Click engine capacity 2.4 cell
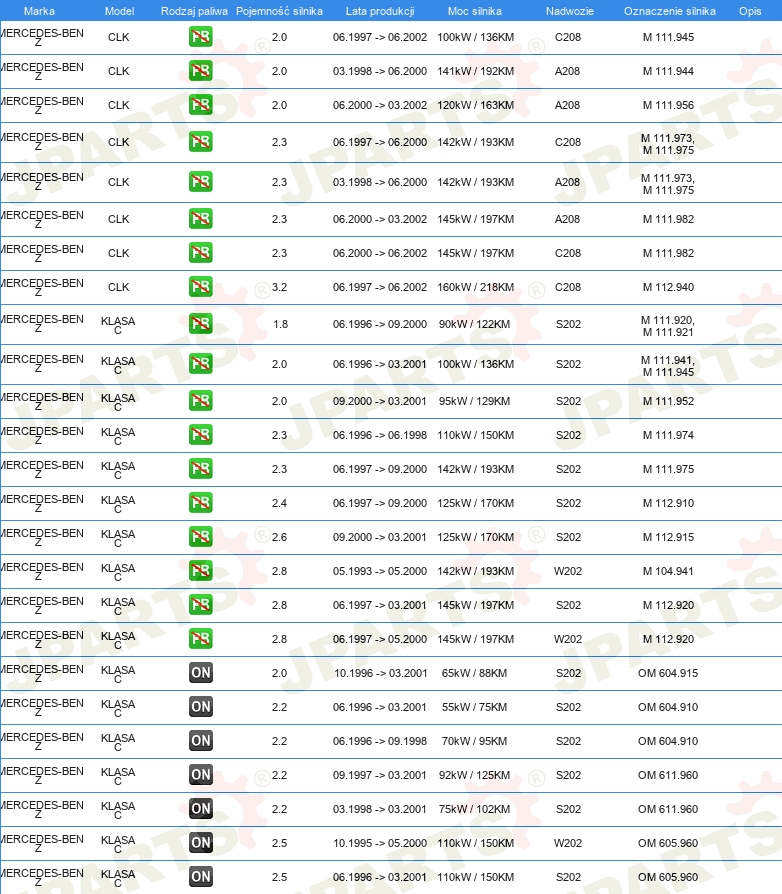Viewport: 782px width, 894px height. [x=279, y=503]
